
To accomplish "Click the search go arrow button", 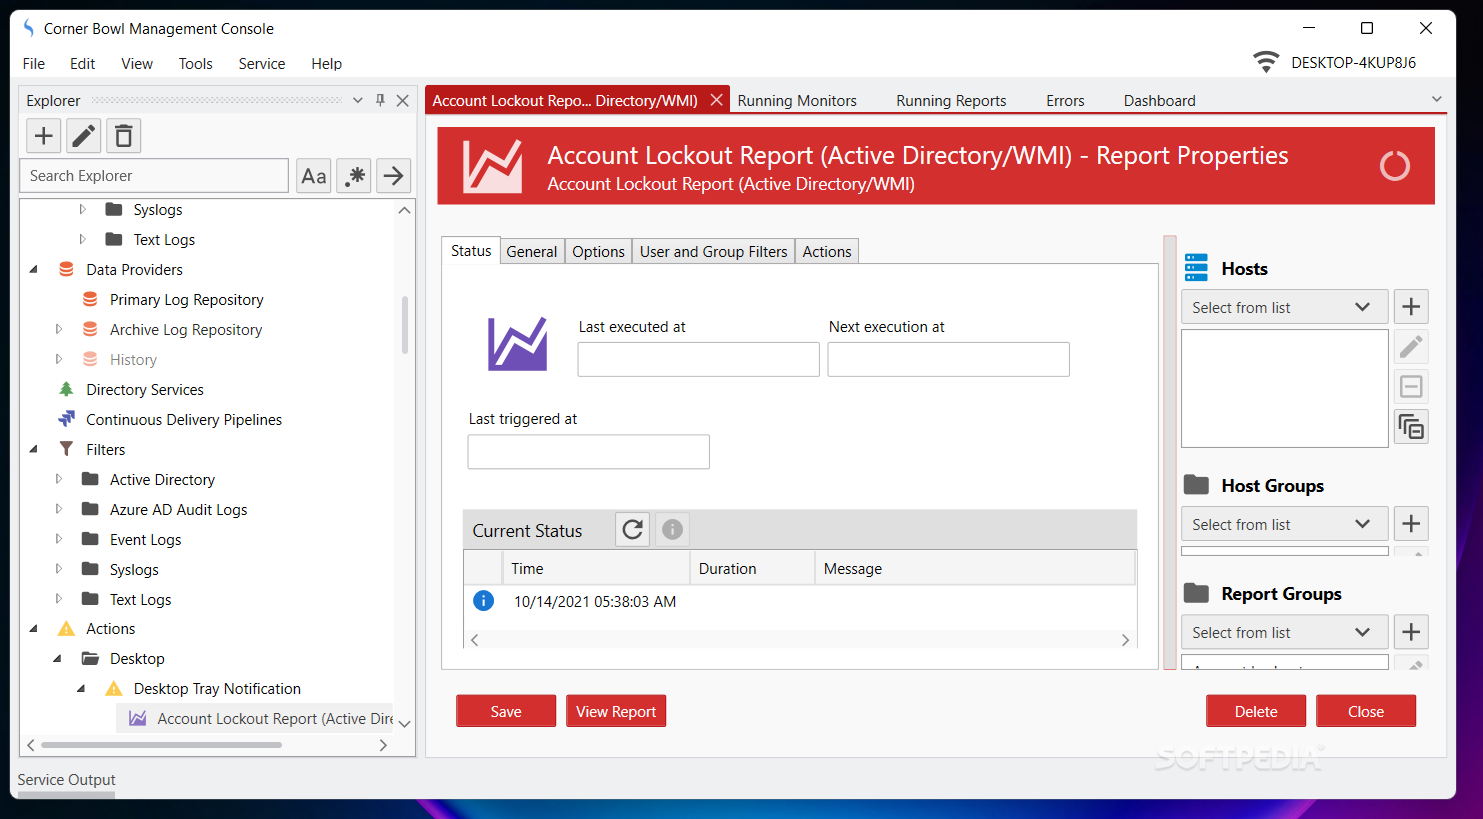I will click(x=394, y=176).
